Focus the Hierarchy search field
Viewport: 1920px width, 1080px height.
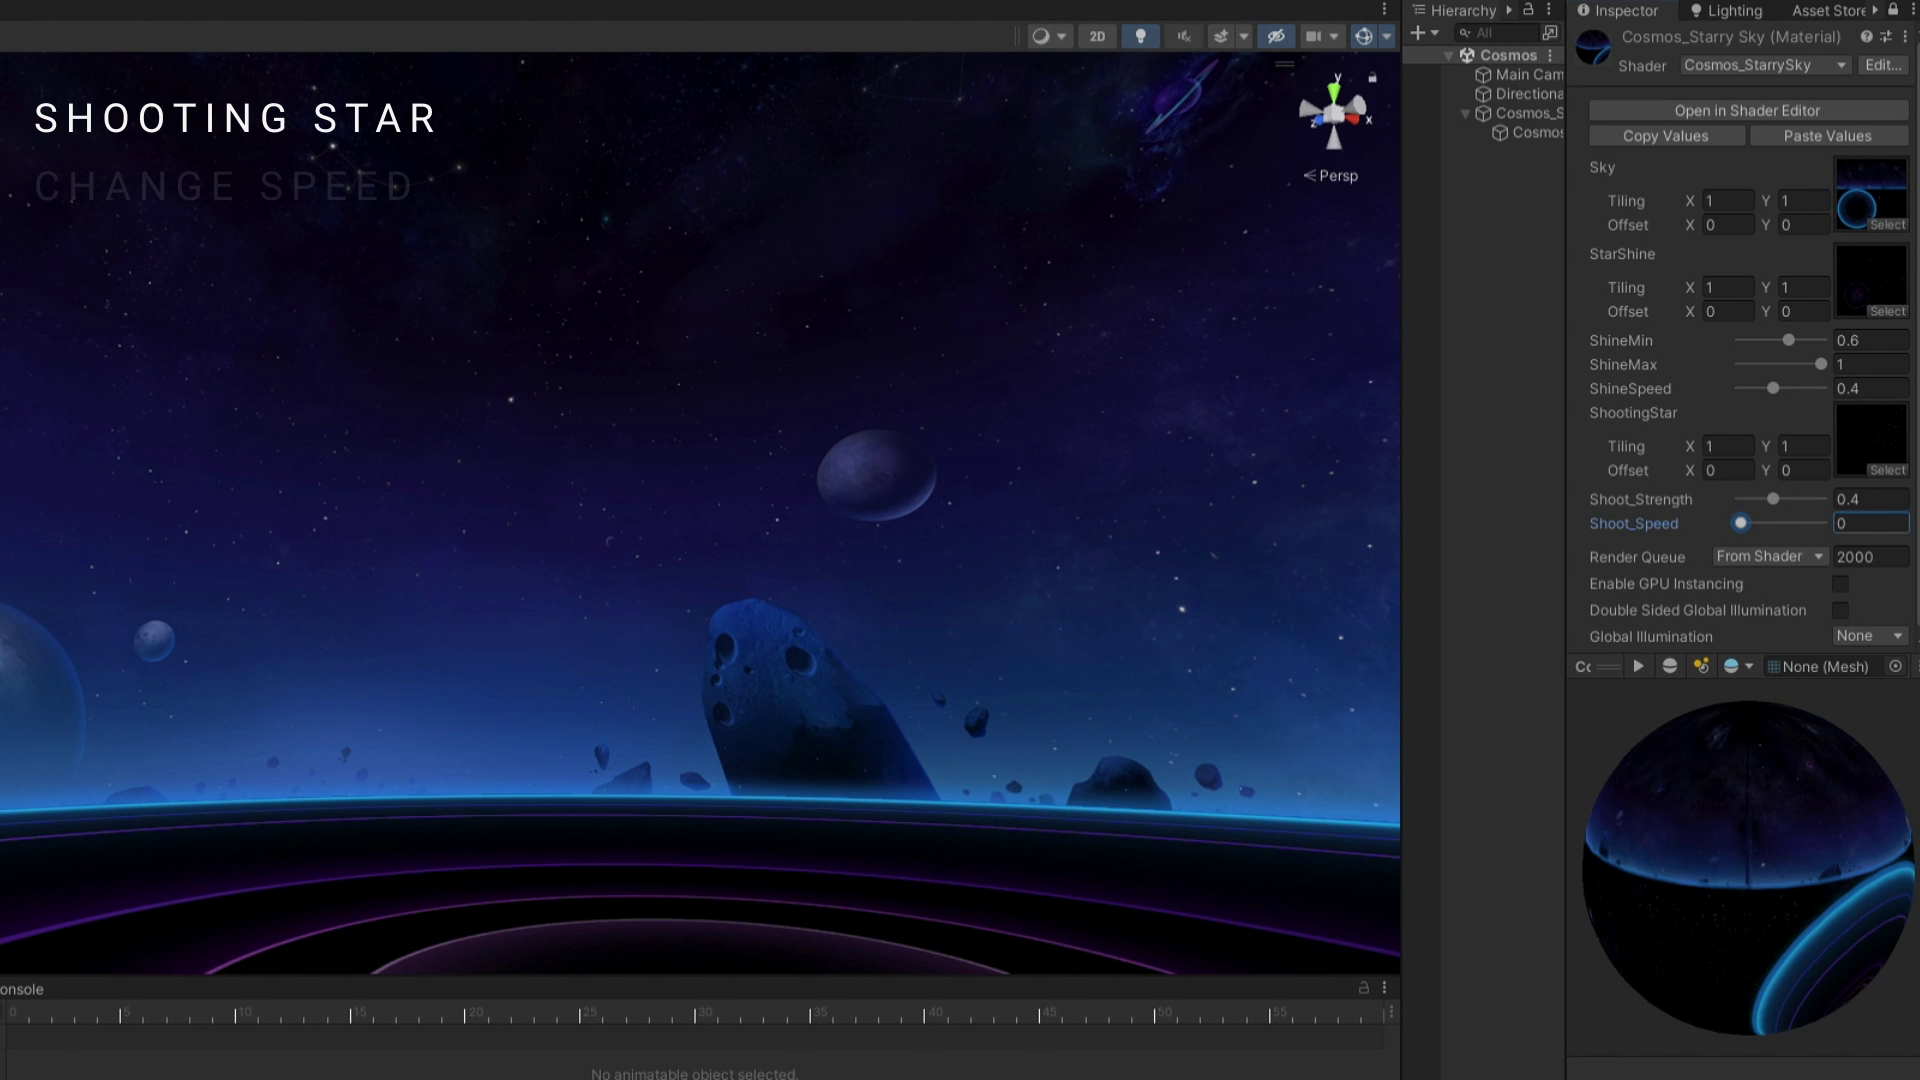[x=1499, y=33]
